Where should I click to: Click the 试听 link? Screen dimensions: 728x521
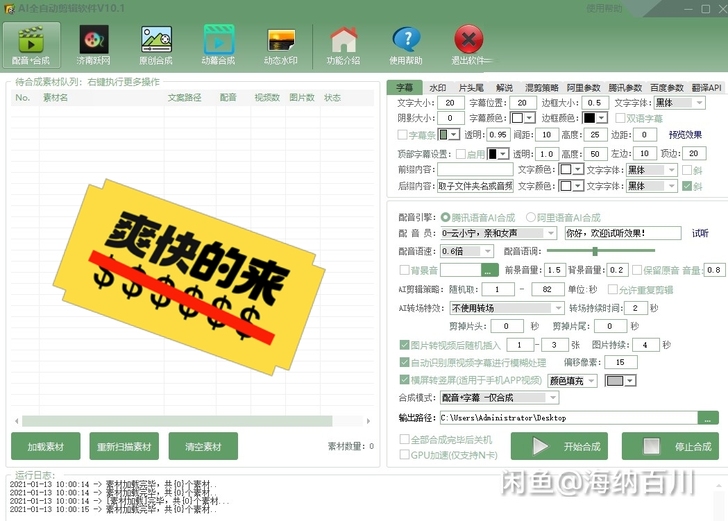(700, 233)
